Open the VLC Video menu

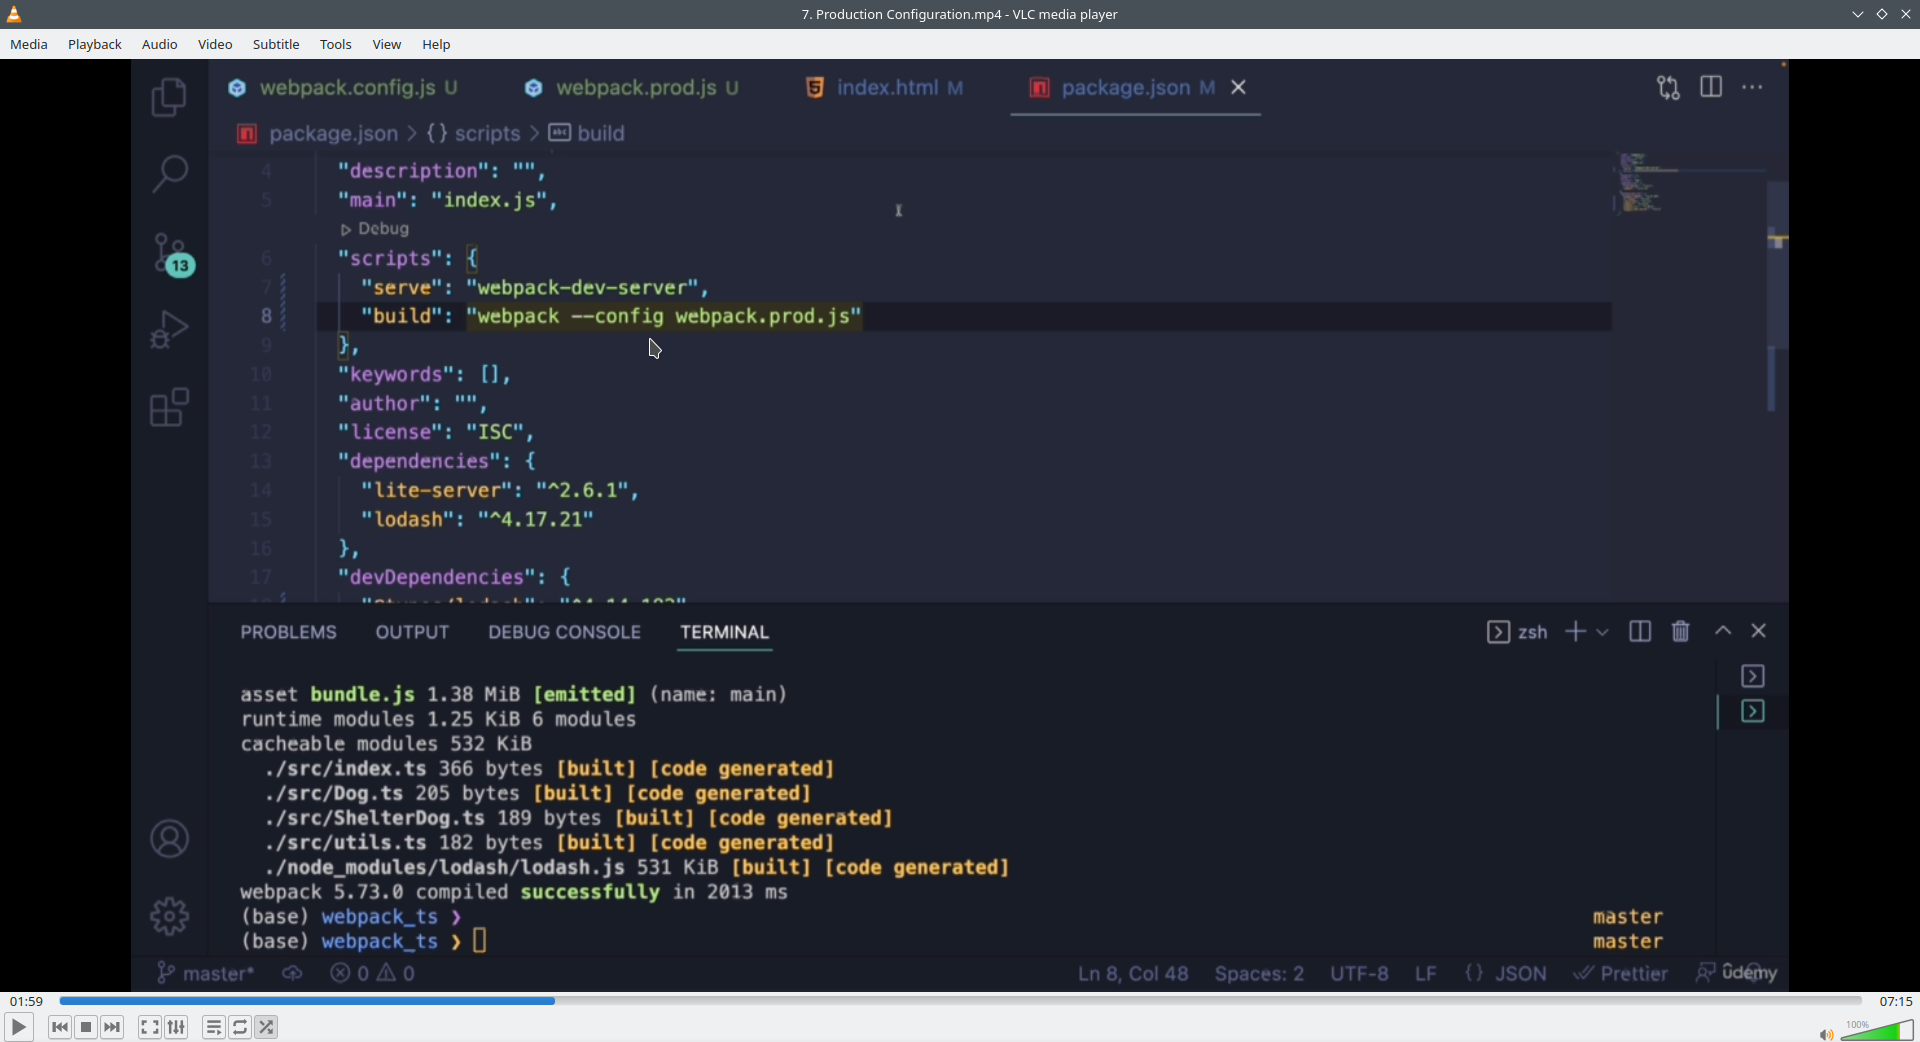[215, 44]
